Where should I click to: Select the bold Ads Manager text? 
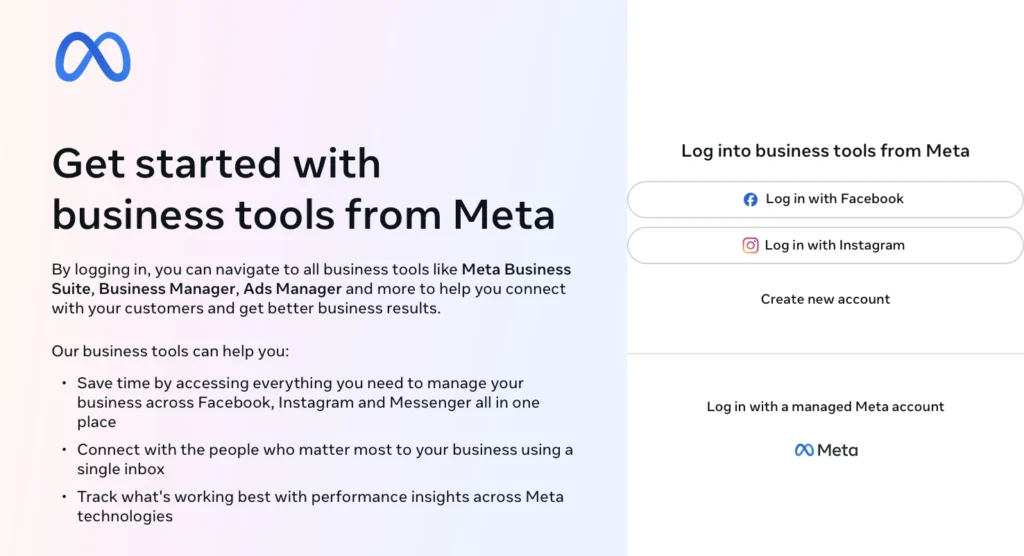(x=294, y=289)
